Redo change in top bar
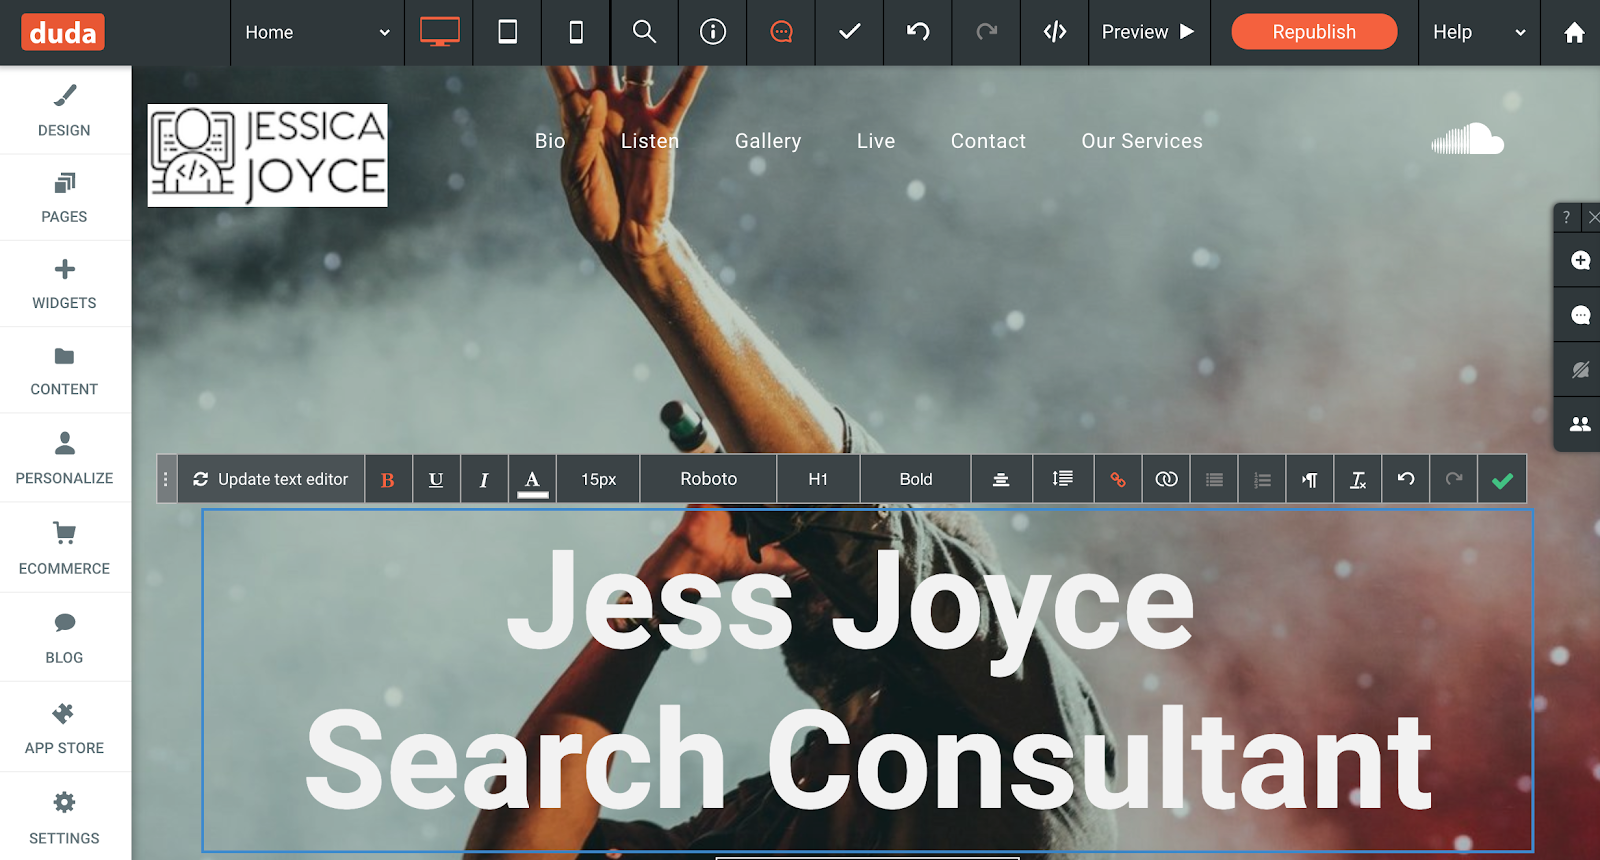The image size is (1600, 860). pyautogui.click(x=987, y=32)
